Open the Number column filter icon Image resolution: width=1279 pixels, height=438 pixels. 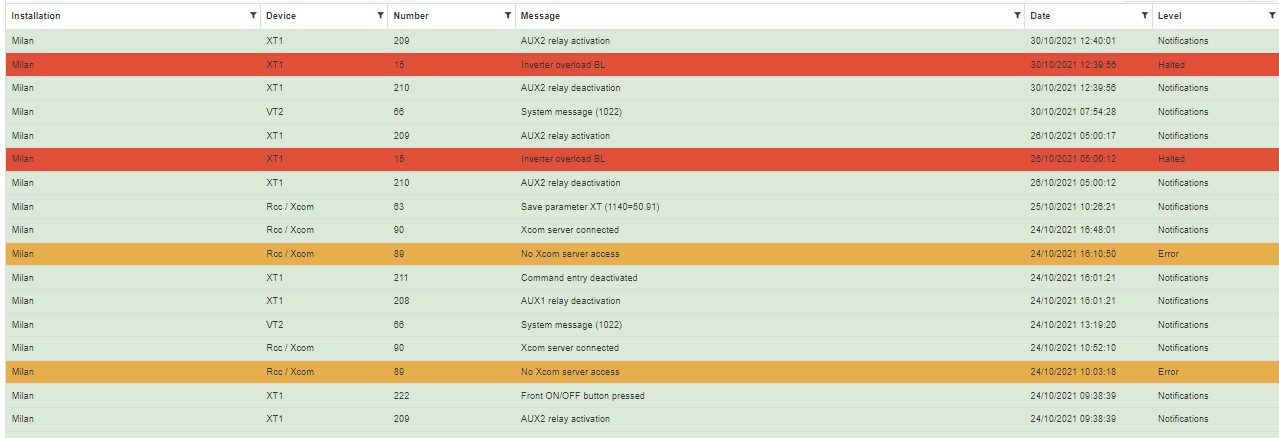tap(507, 16)
